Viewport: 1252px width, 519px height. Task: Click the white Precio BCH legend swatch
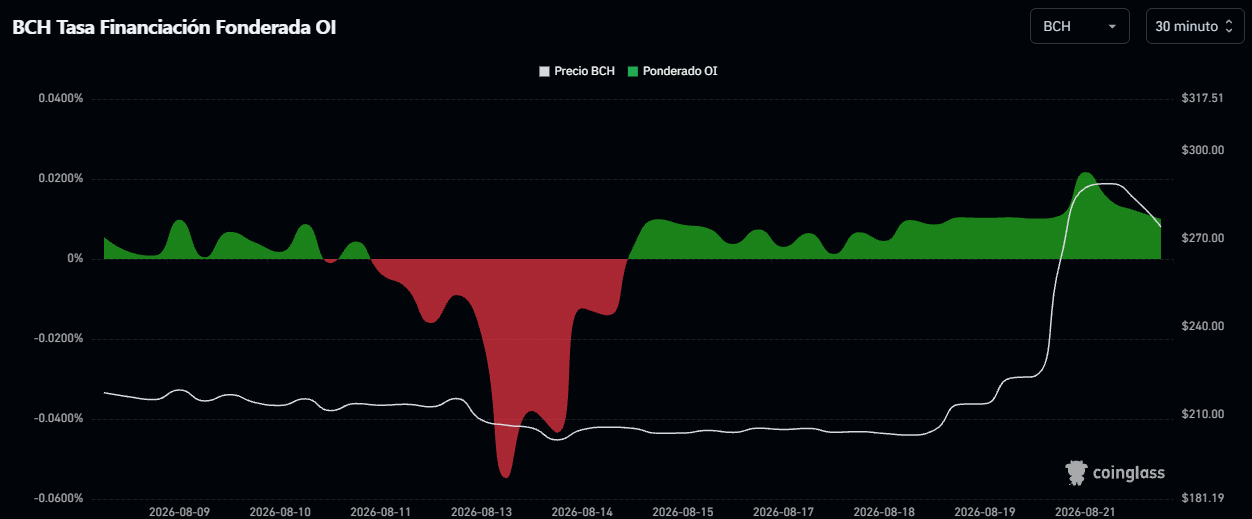544,71
